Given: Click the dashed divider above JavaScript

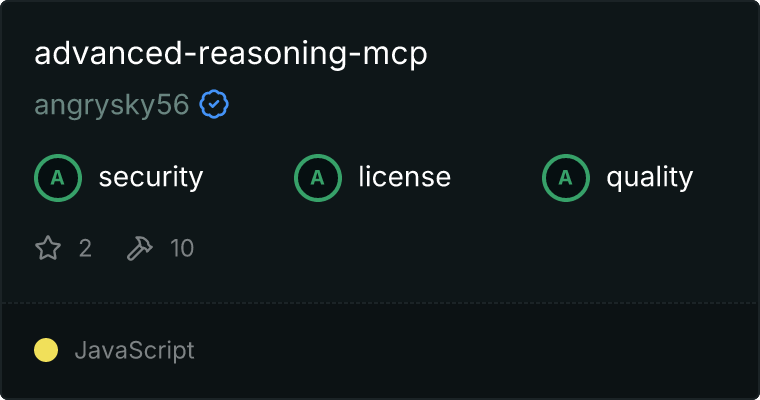Looking at the screenshot, I should 380,303.
